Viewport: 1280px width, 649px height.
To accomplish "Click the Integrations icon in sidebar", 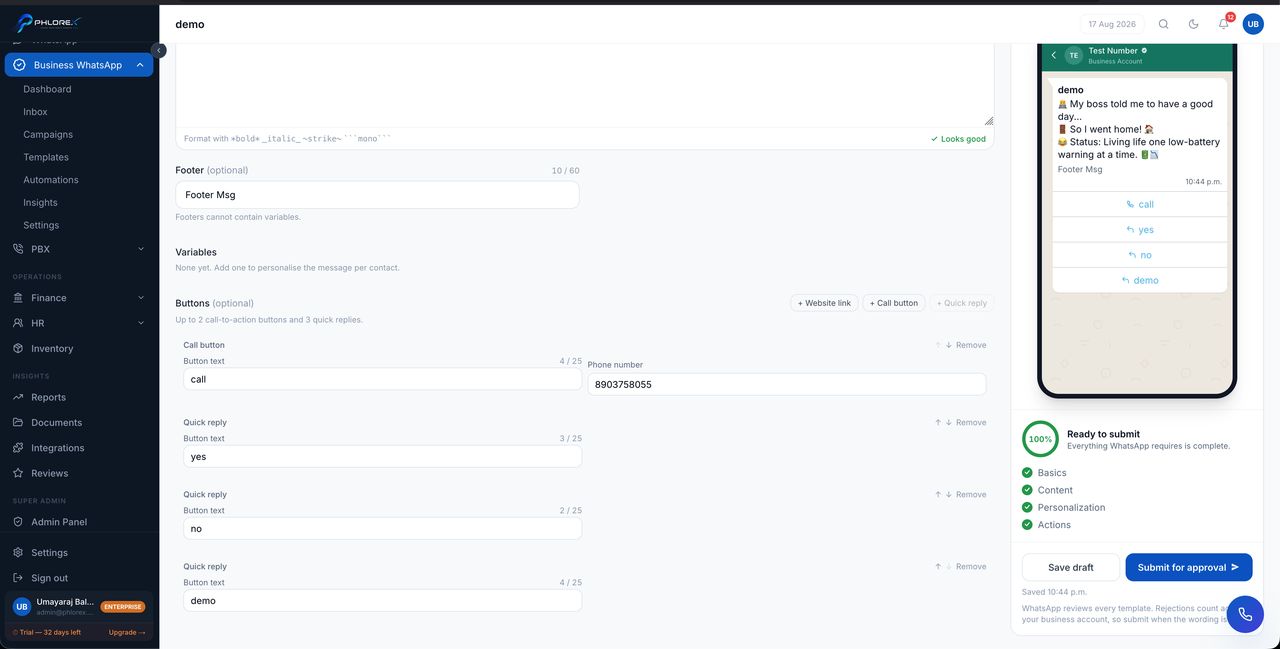I will (19, 448).
